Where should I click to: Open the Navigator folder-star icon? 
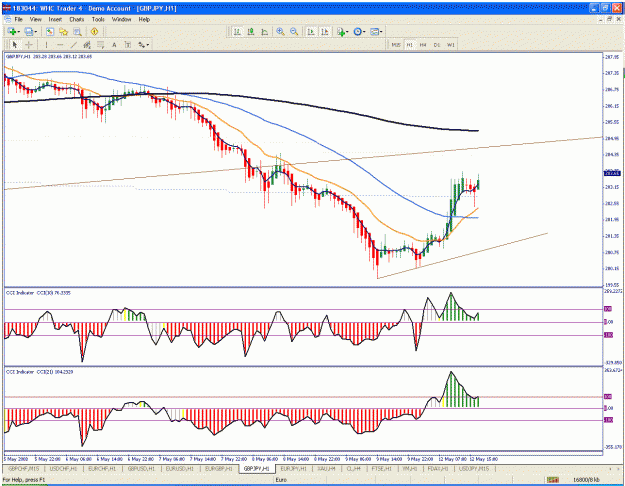63,31
